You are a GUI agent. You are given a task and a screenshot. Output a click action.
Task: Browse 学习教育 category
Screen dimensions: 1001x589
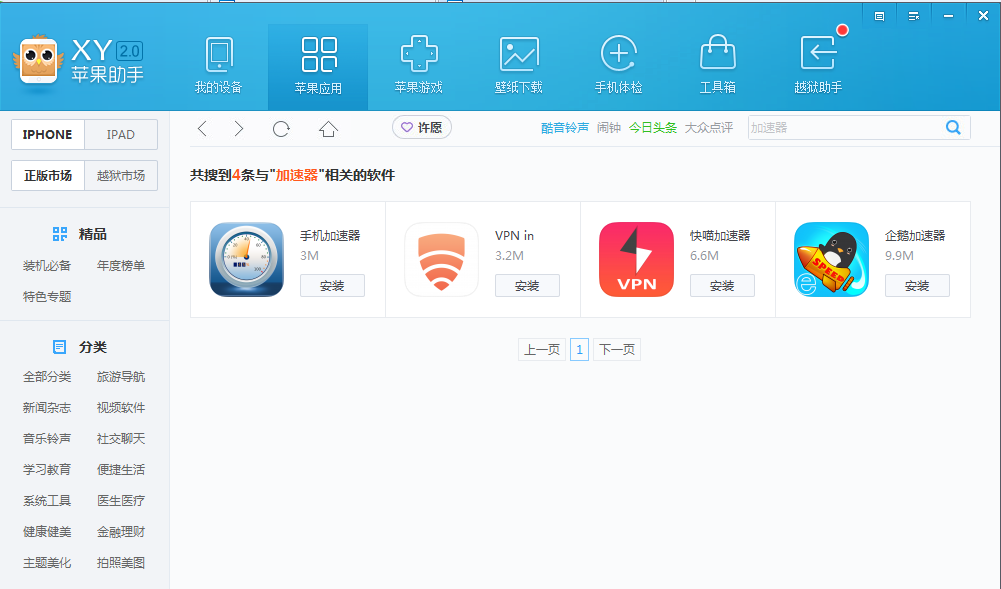[47, 470]
